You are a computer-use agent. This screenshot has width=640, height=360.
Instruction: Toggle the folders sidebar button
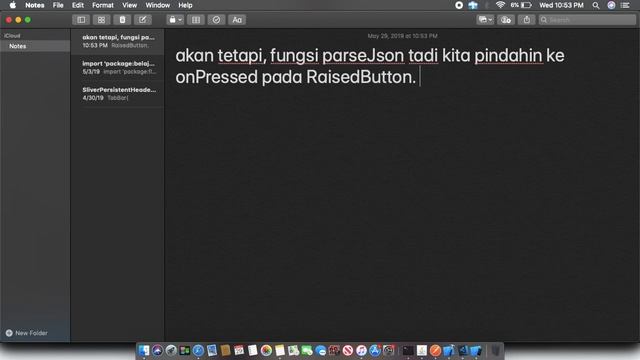pos(81,20)
